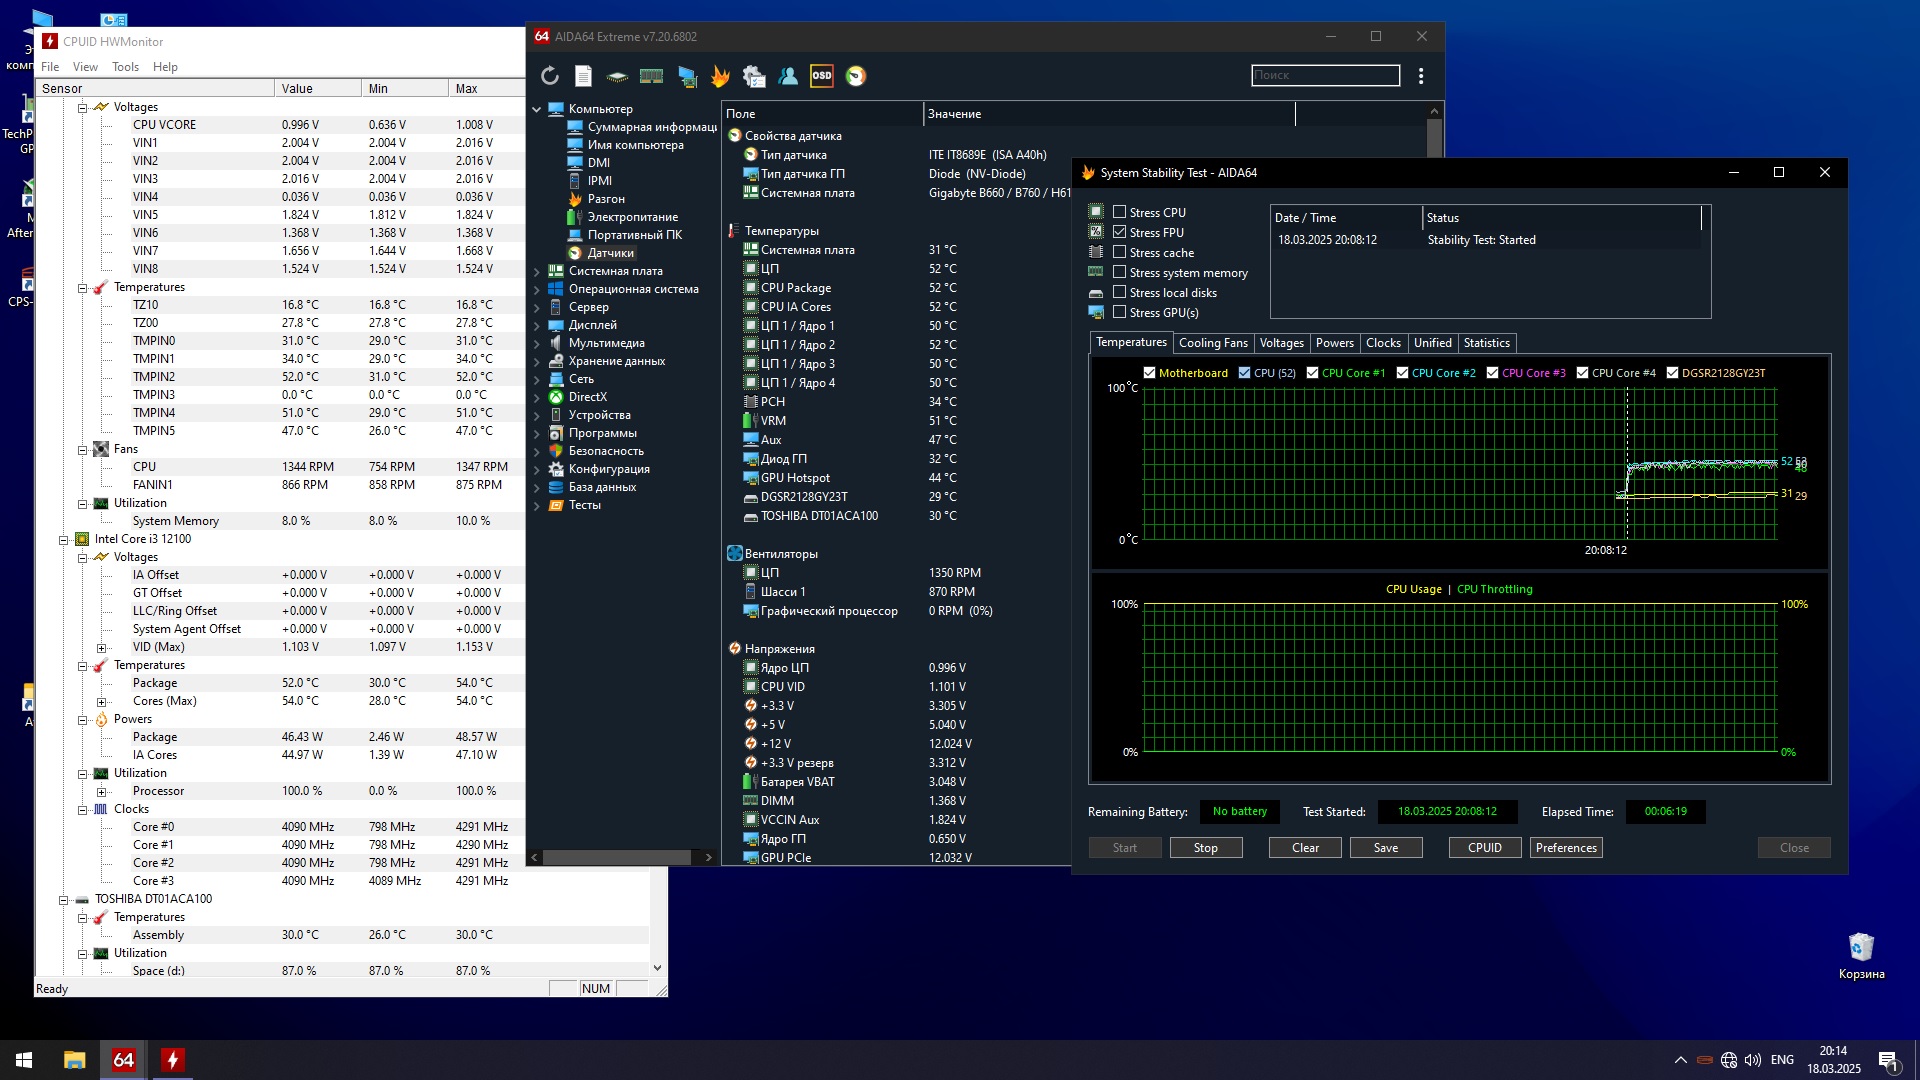The width and height of the screenshot is (1920, 1080).
Task: Click the gauge SensorPanel icon
Action: [856, 76]
